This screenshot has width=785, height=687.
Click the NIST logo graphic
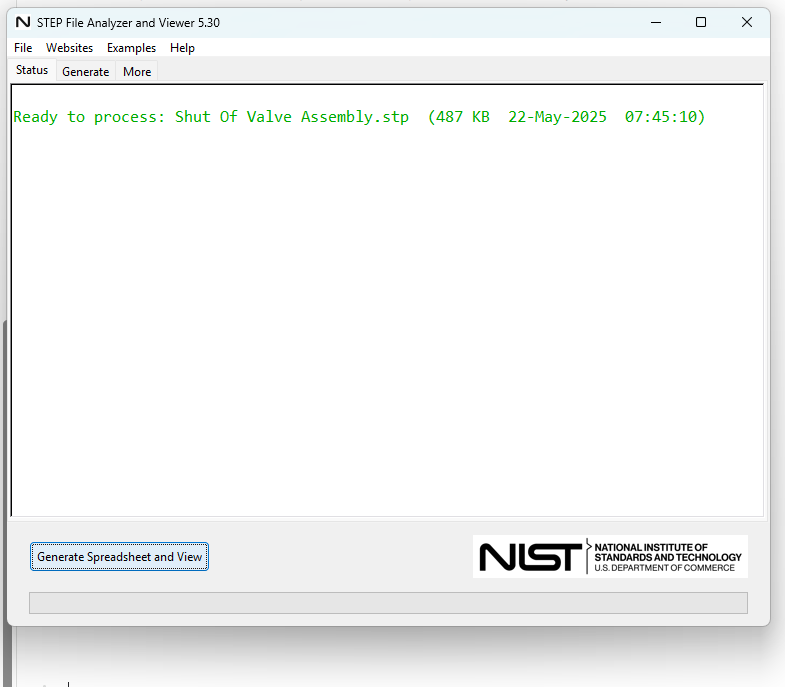[530, 557]
